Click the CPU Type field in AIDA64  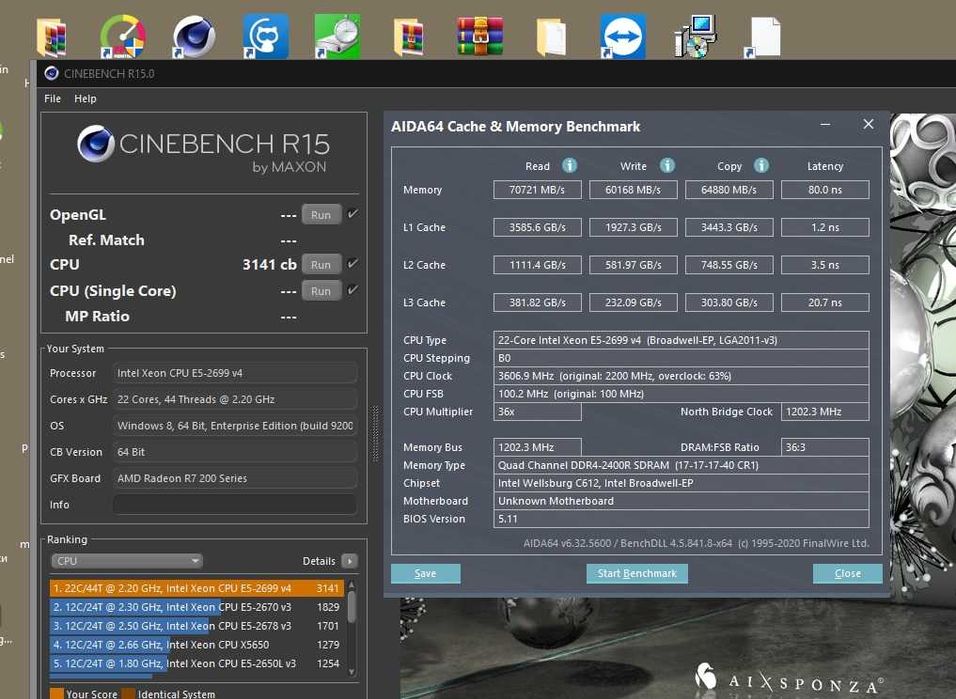pos(681,340)
